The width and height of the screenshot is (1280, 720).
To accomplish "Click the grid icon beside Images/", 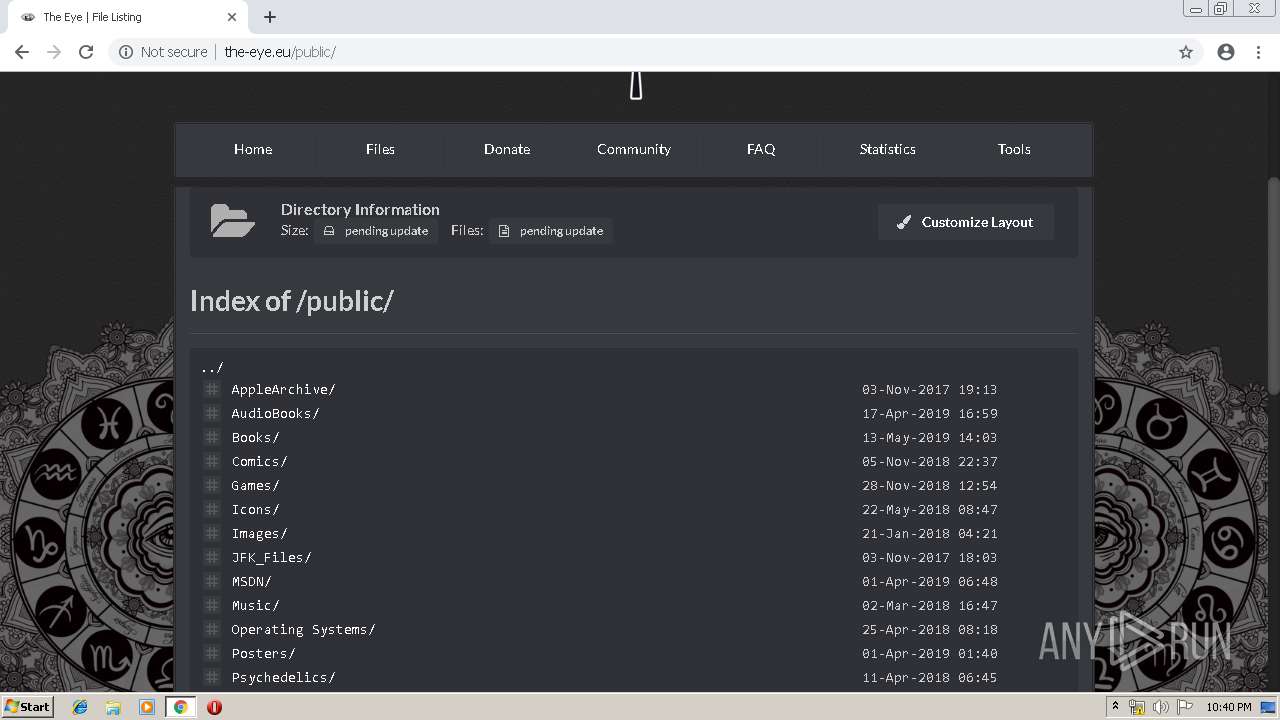I will coord(212,533).
